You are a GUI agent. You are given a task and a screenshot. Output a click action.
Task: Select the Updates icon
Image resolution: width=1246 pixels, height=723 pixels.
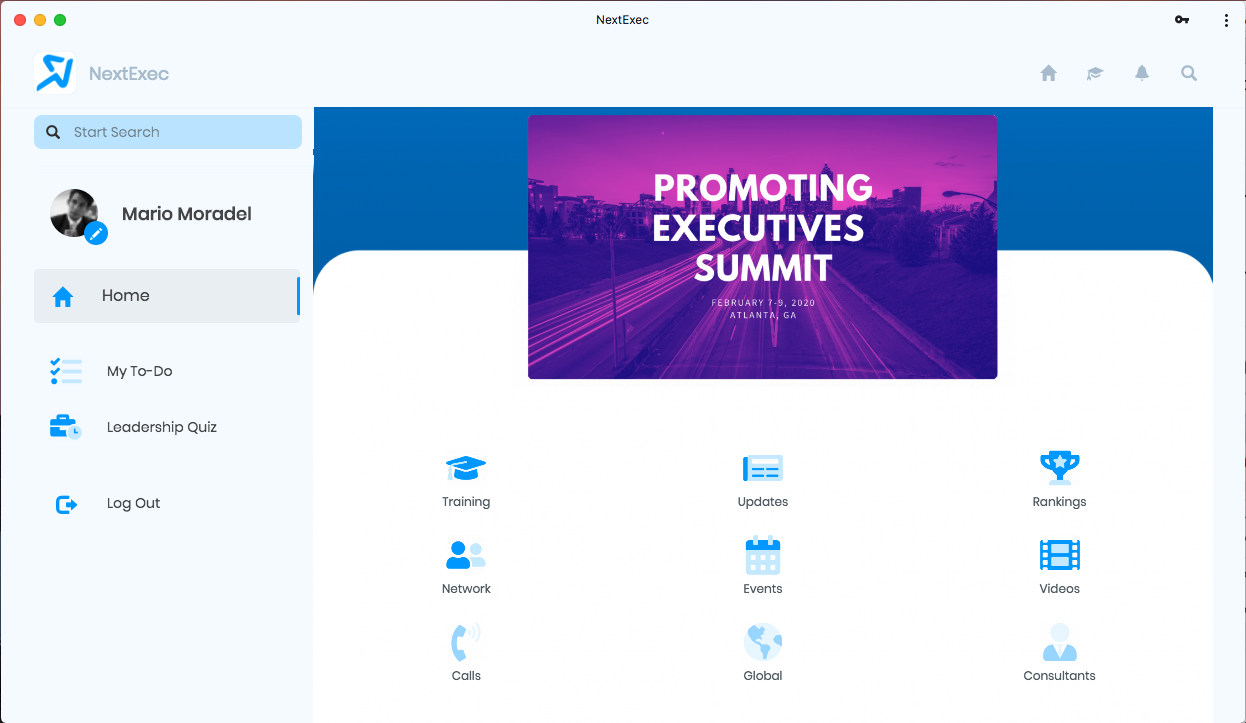tap(762, 478)
